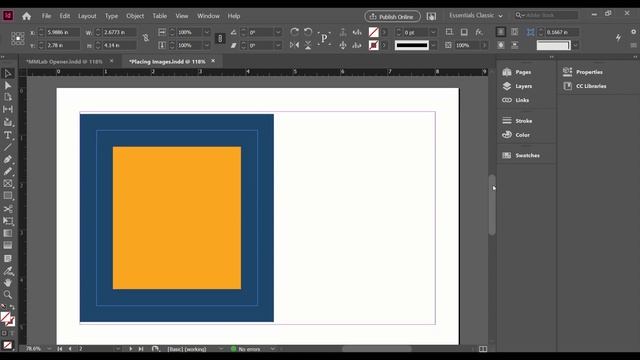Flip the object horizontally
The image size is (640, 360).
pos(294,45)
